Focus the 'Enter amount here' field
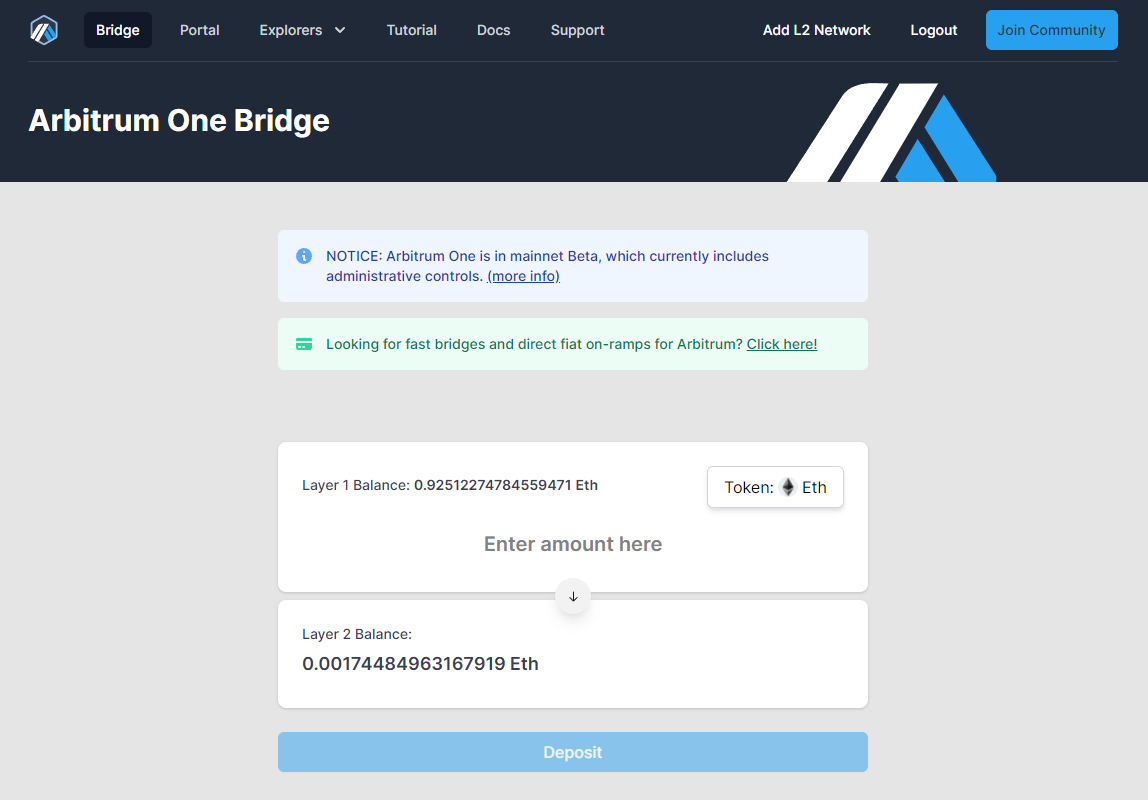 [x=573, y=544]
